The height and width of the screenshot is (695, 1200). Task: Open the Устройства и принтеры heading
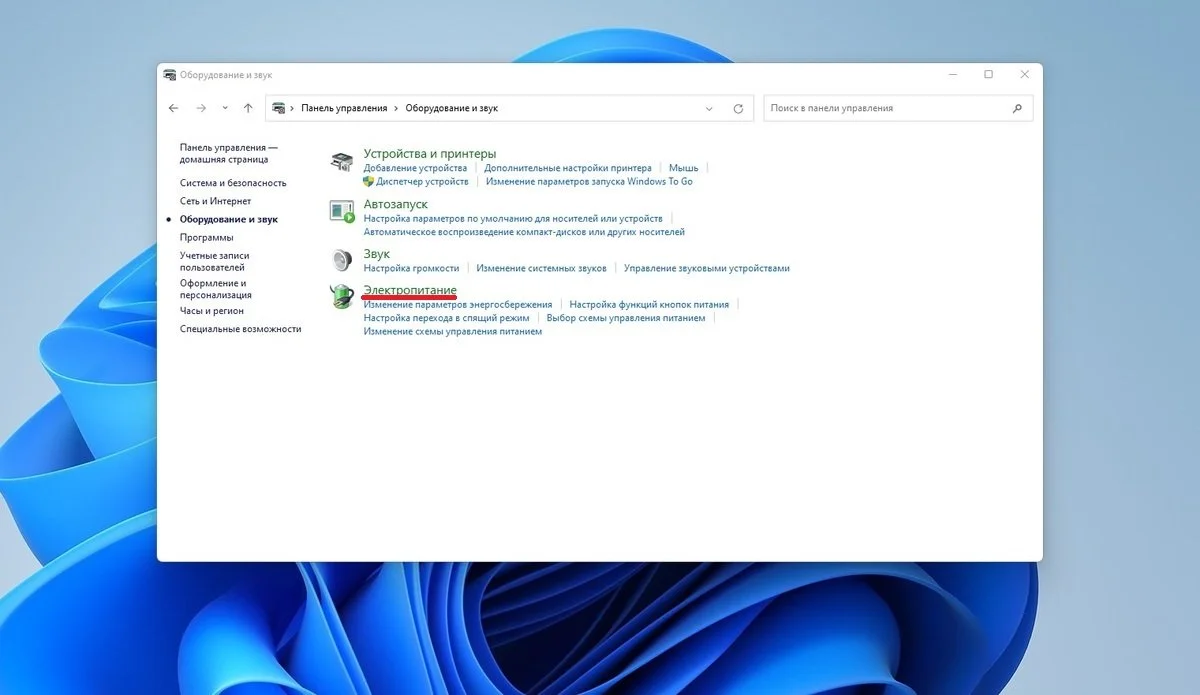[430, 154]
